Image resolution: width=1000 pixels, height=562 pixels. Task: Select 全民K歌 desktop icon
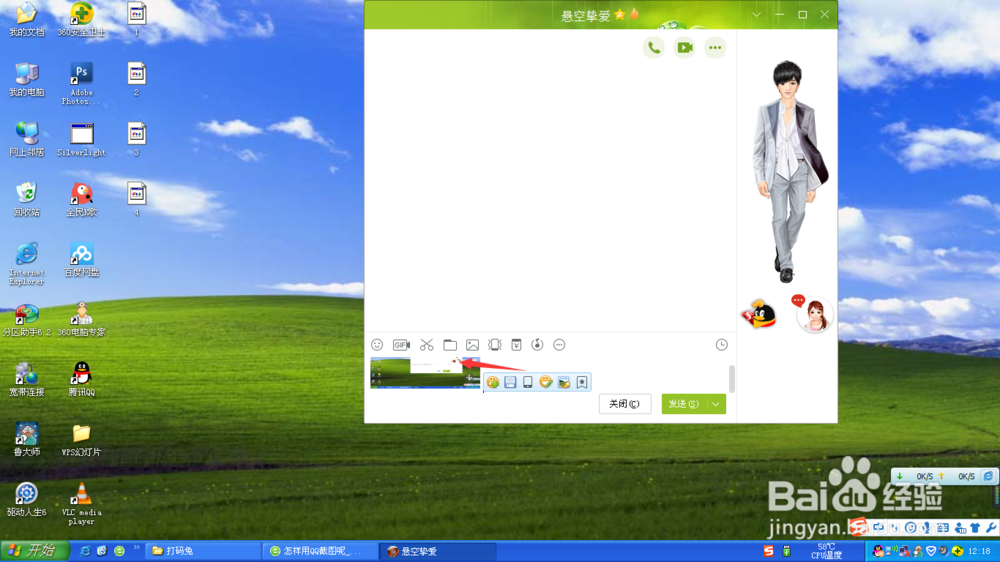point(82,199)
